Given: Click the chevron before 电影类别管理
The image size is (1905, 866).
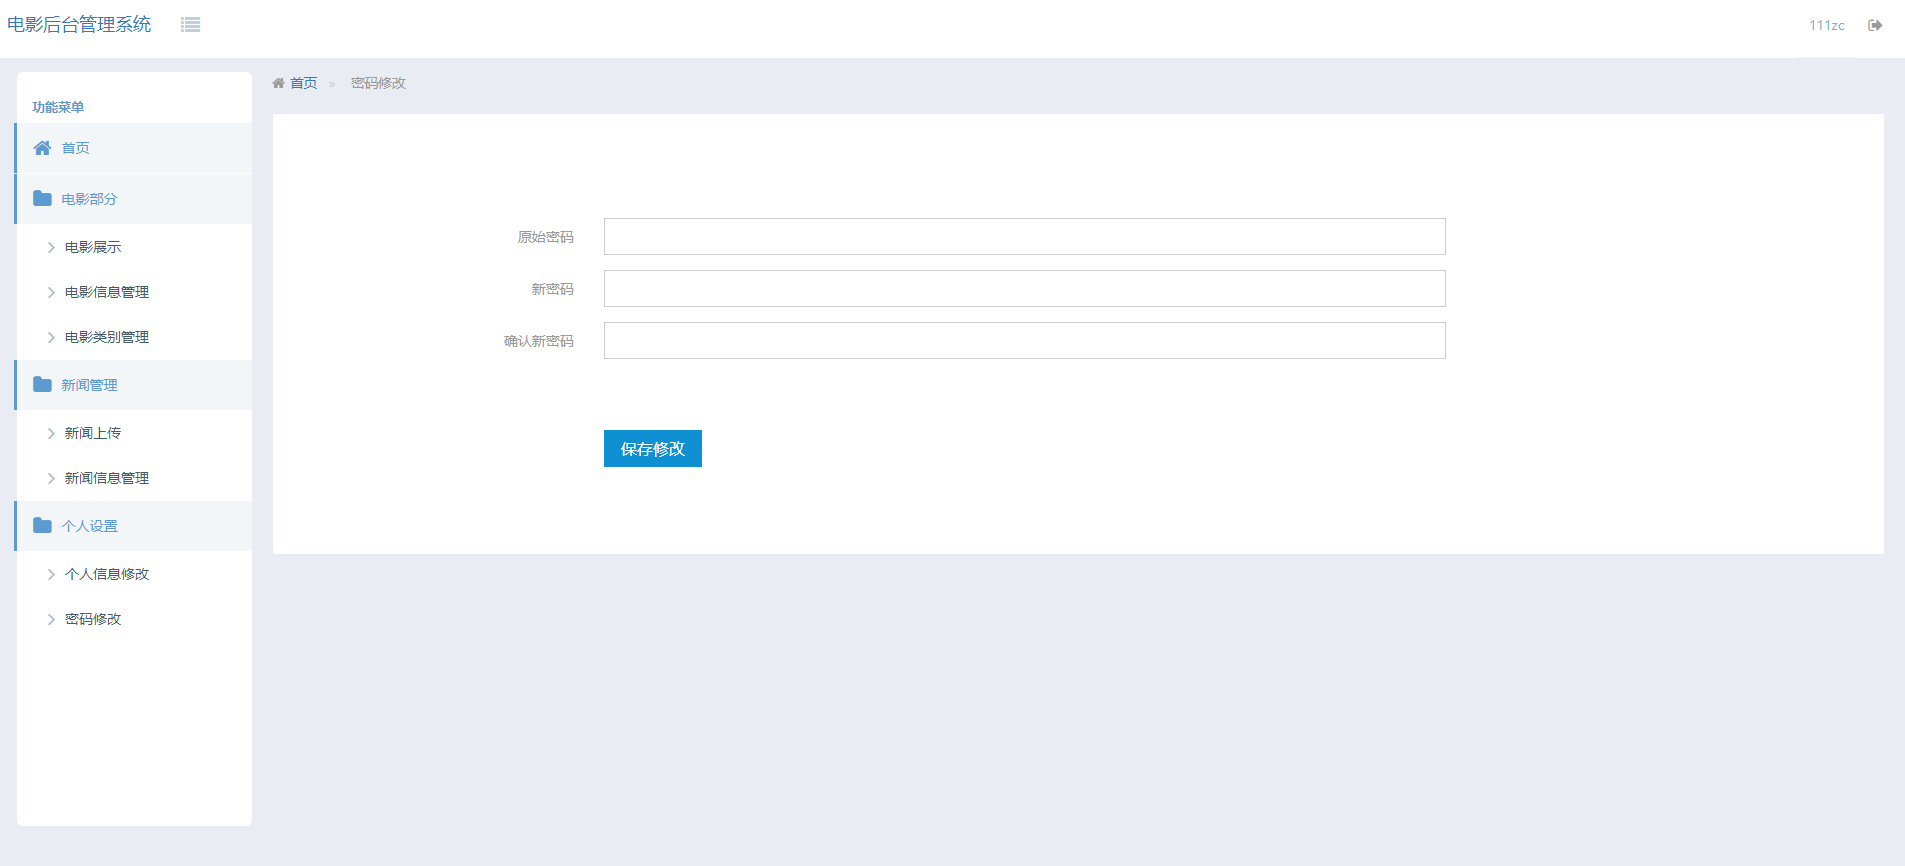Looking at the screenshot, I should click(x=51, y=337).
